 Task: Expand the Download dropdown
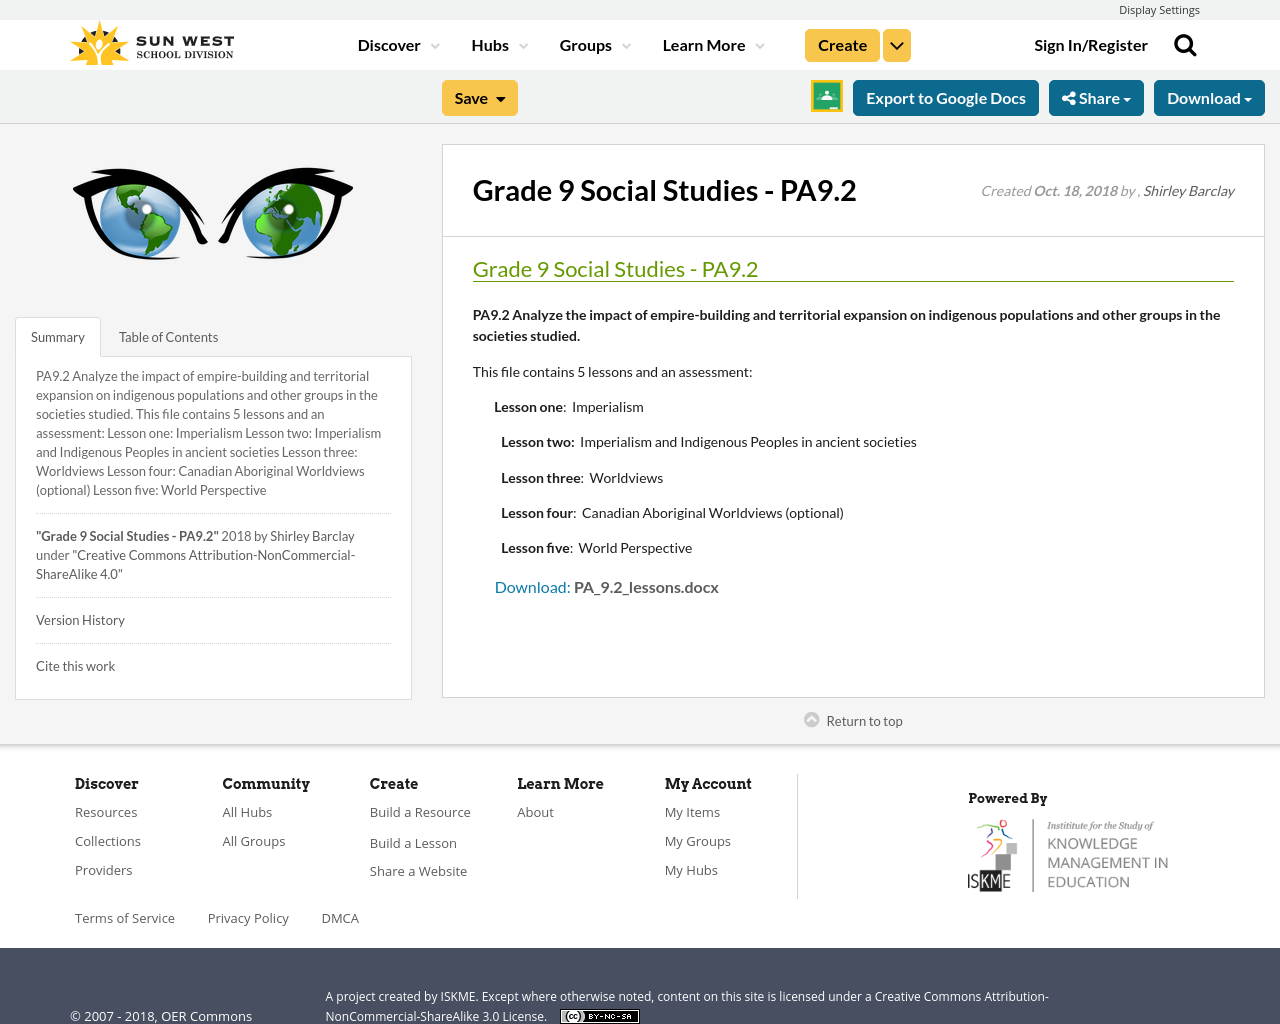(x=1208, y=97)
